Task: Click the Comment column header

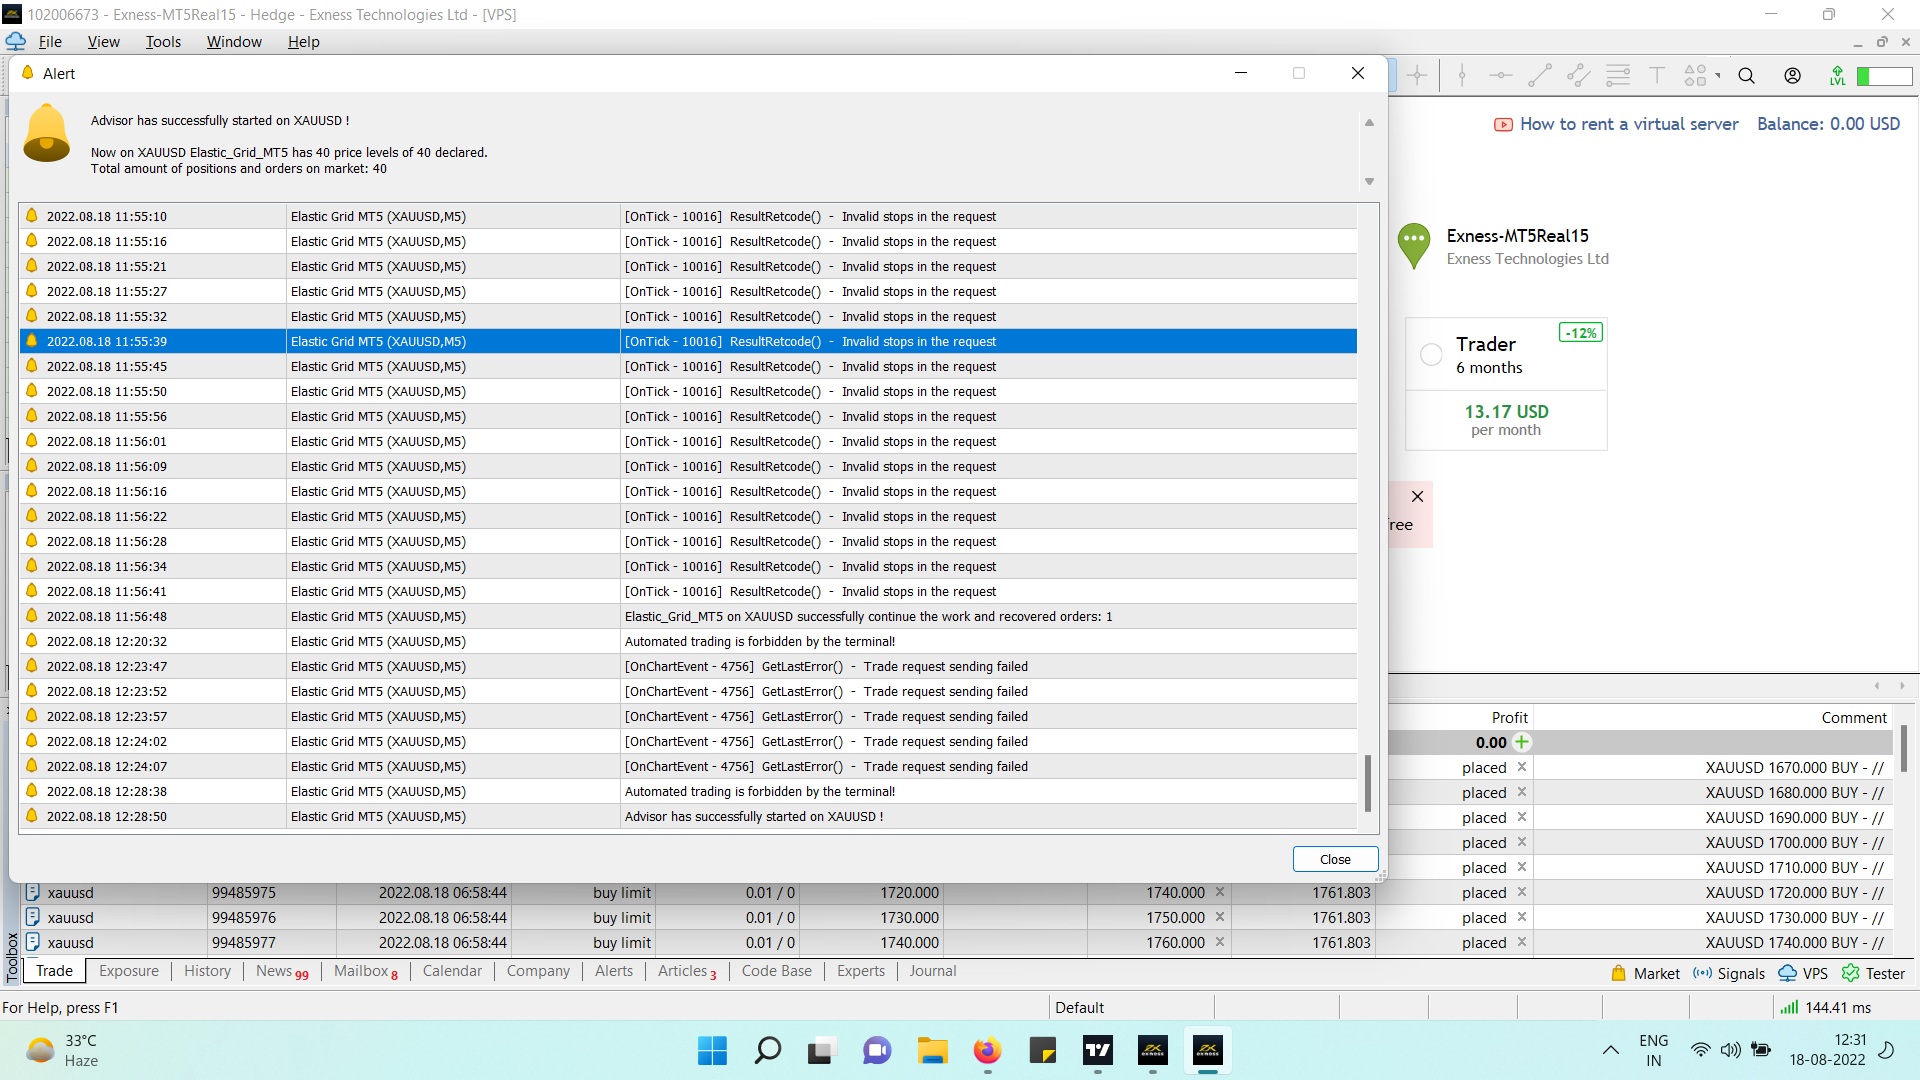Action: tap(1854, 717)
